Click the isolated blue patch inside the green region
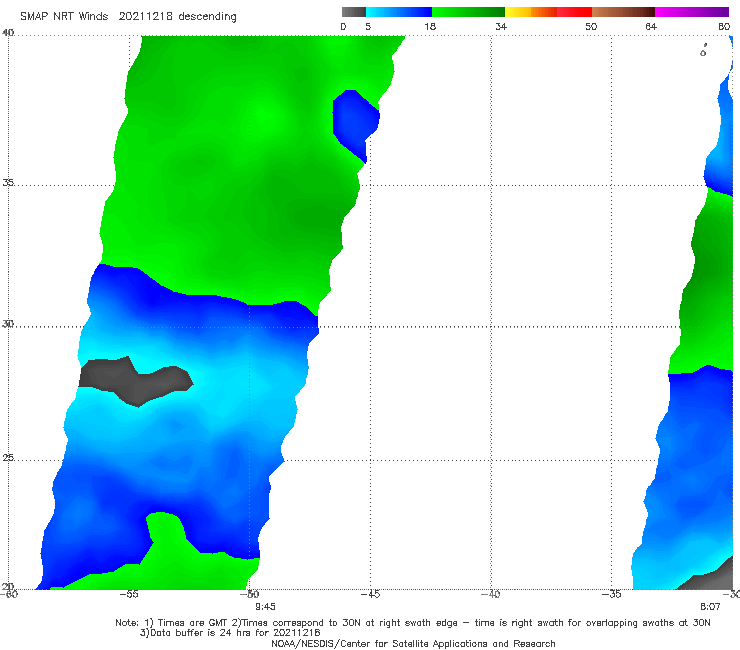The image size is (740, 650). (x=355, y=125)
